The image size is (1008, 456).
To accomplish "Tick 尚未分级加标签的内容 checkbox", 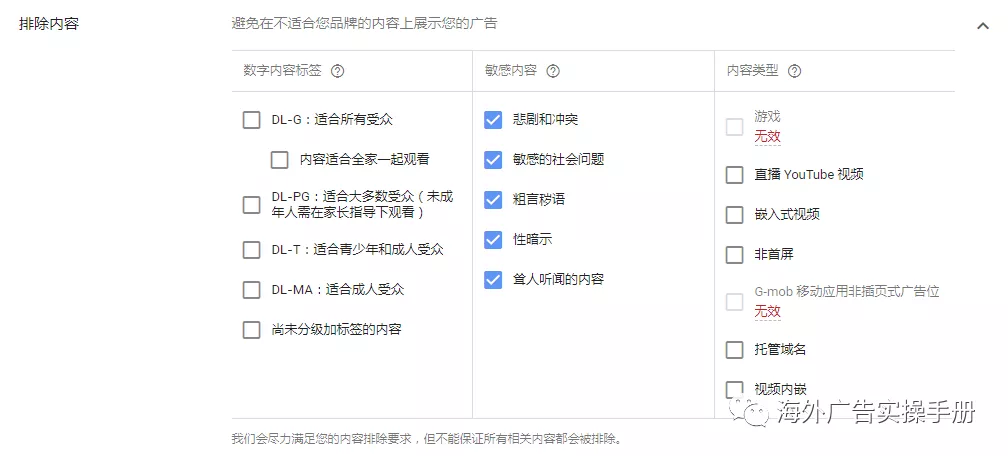I will click(x=251, y=330).
